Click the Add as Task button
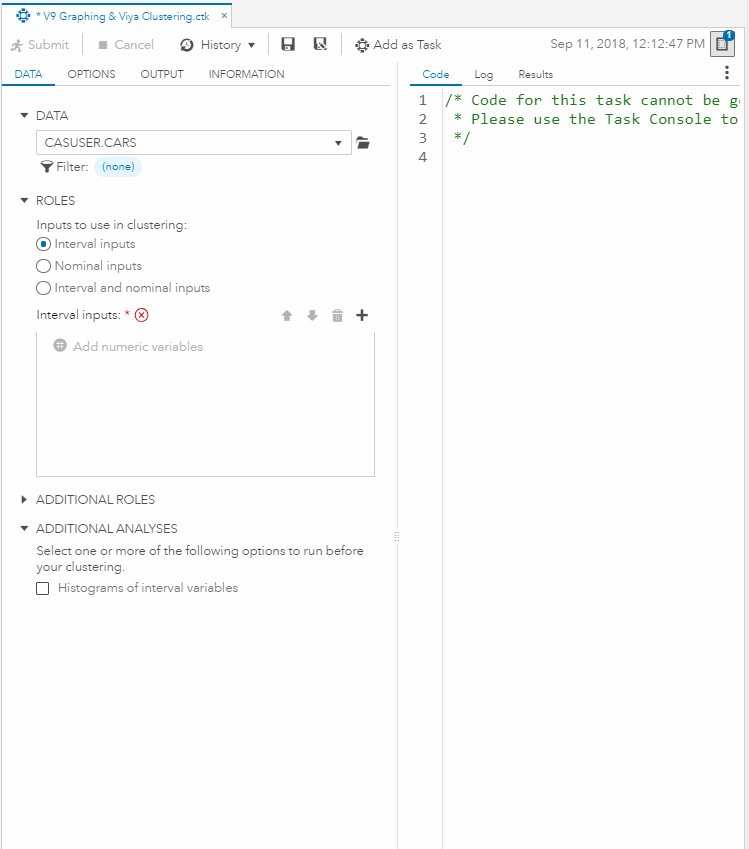This screenshot has height=849, width=749. tap(398, 45)
